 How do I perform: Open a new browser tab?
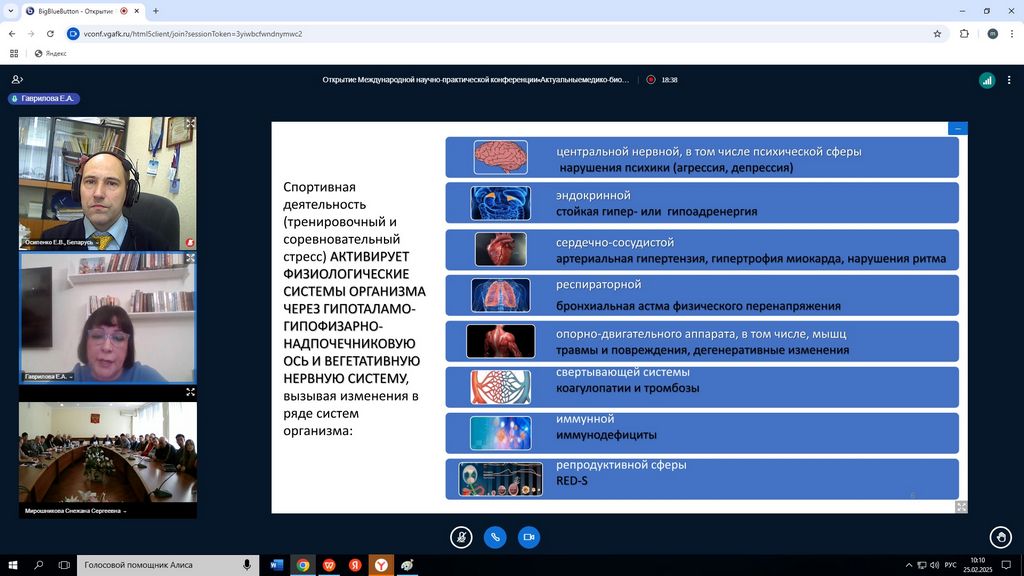point(156,11)
